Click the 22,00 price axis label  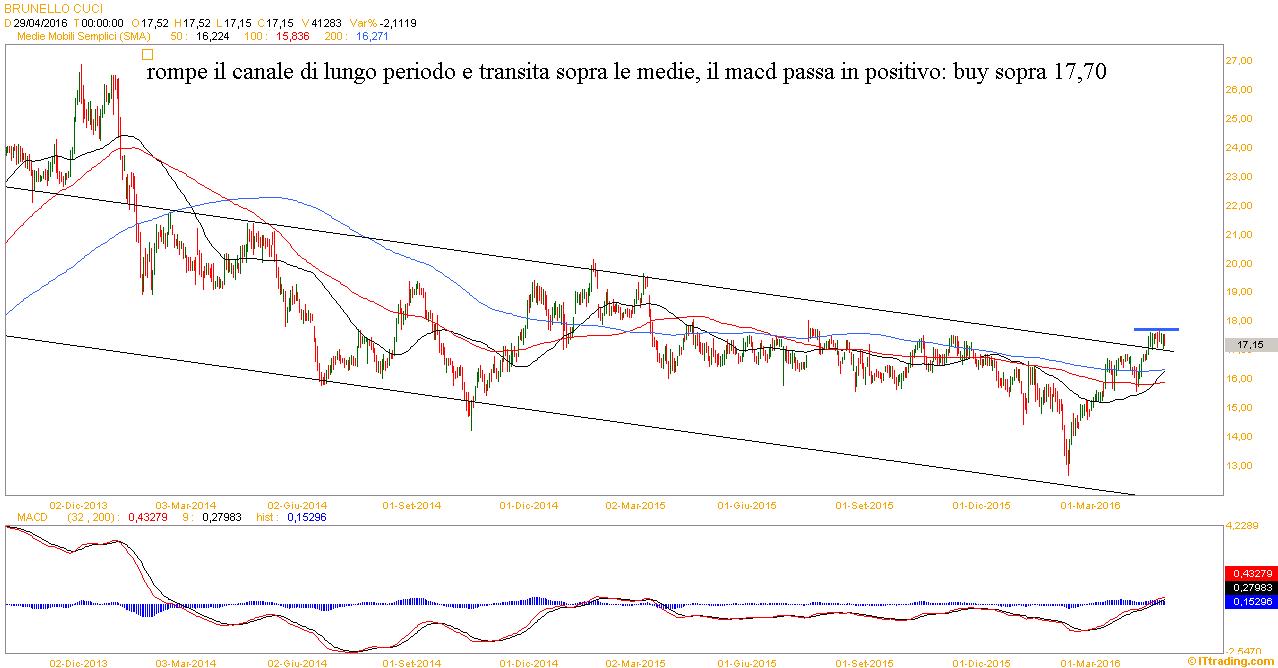(x=1239, y=206)
